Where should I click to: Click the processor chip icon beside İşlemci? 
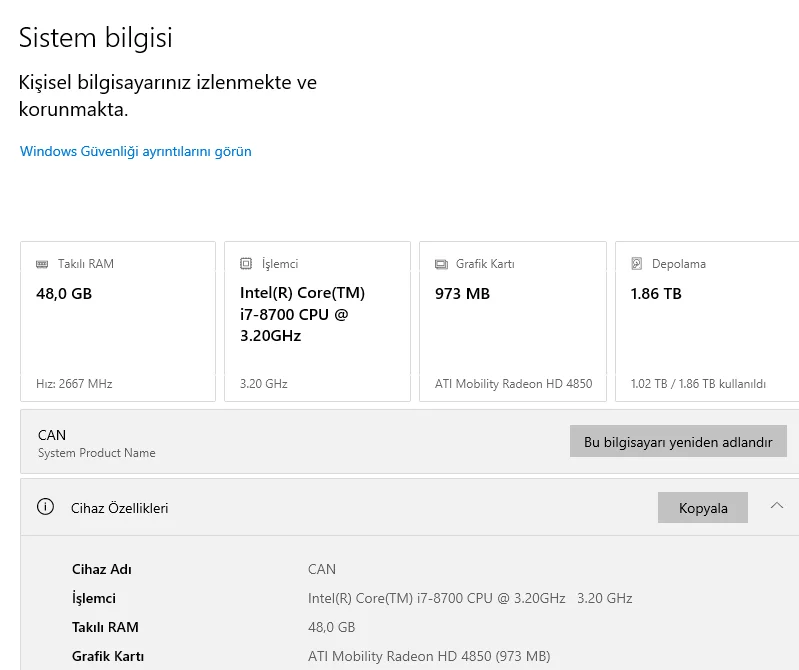click(246, 264)
